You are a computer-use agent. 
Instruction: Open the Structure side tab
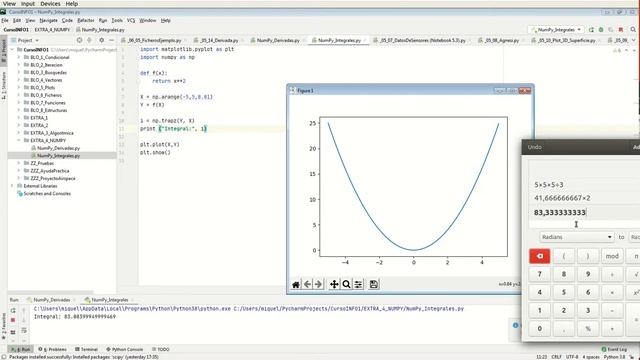(x=4, y=86)
